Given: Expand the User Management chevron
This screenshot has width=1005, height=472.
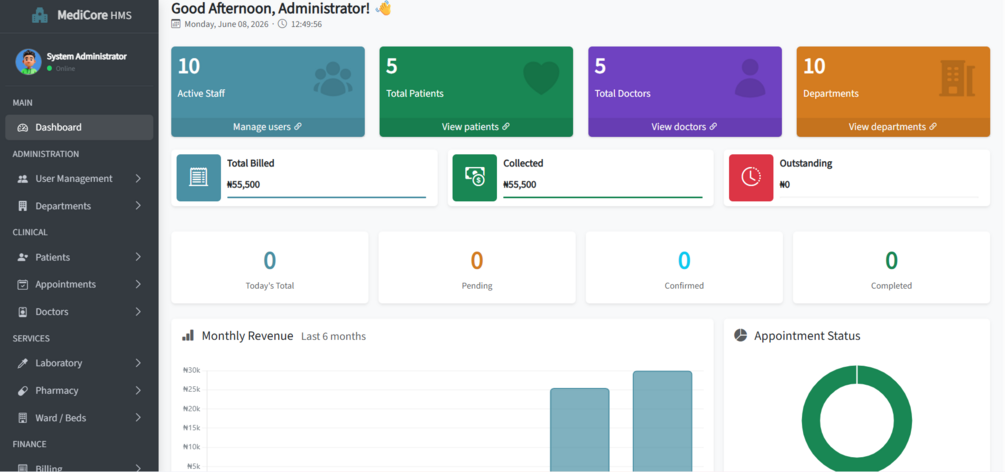Looking at the screenshot, I should point(138,178).
